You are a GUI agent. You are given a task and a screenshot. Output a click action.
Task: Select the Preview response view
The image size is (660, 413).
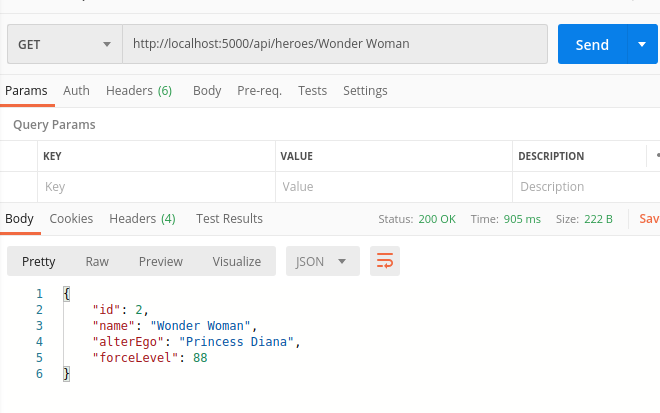tap(160, 262)
